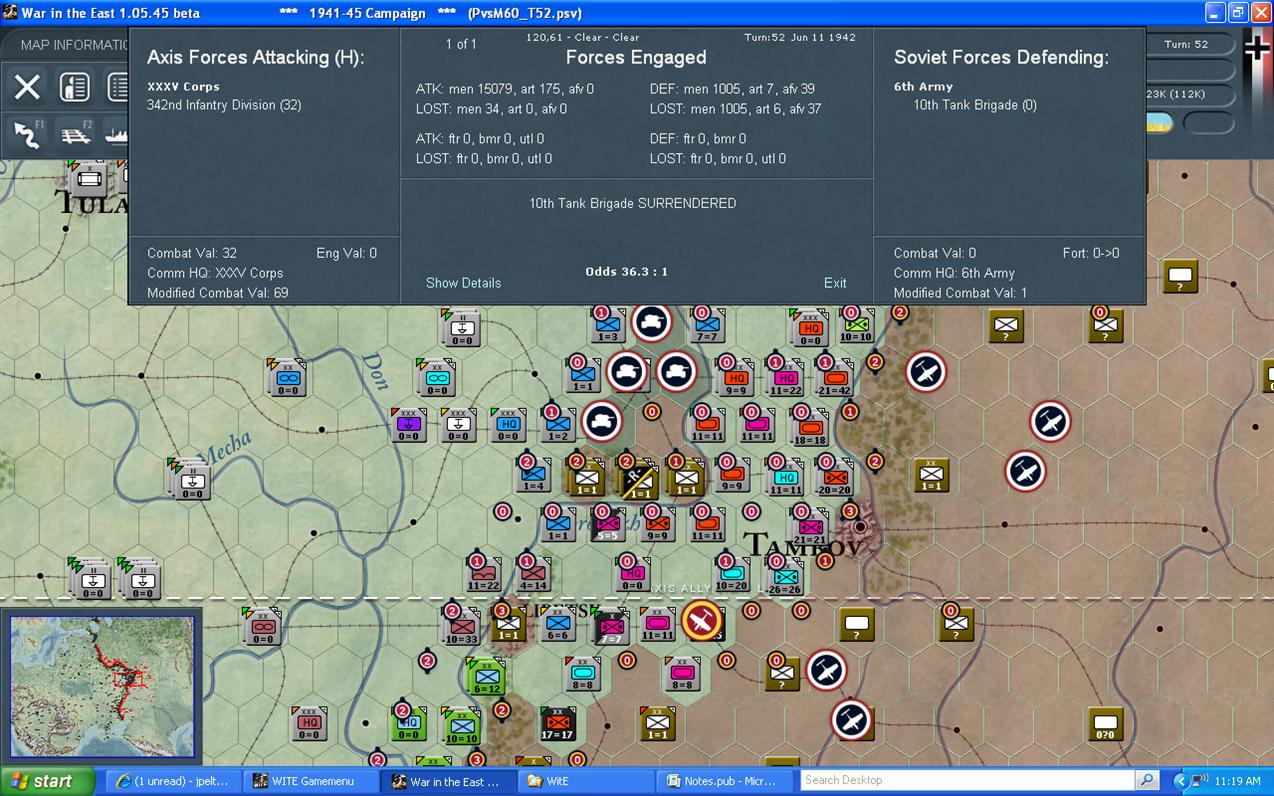This screenshot has height=796, width=1274.
Task: Click the red bomber air mission marker
Action: (702, 621)
